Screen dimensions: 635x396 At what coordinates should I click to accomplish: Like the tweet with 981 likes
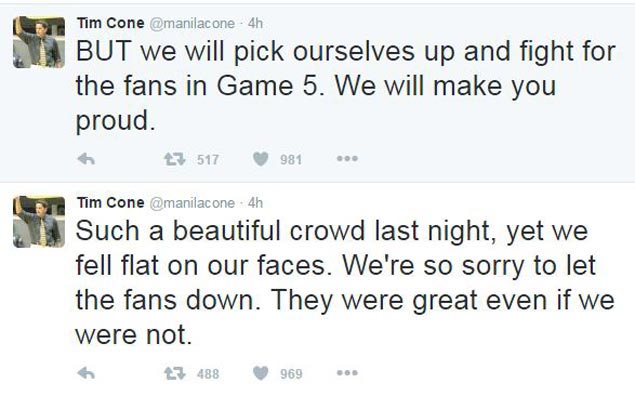[x=260, y=159]
